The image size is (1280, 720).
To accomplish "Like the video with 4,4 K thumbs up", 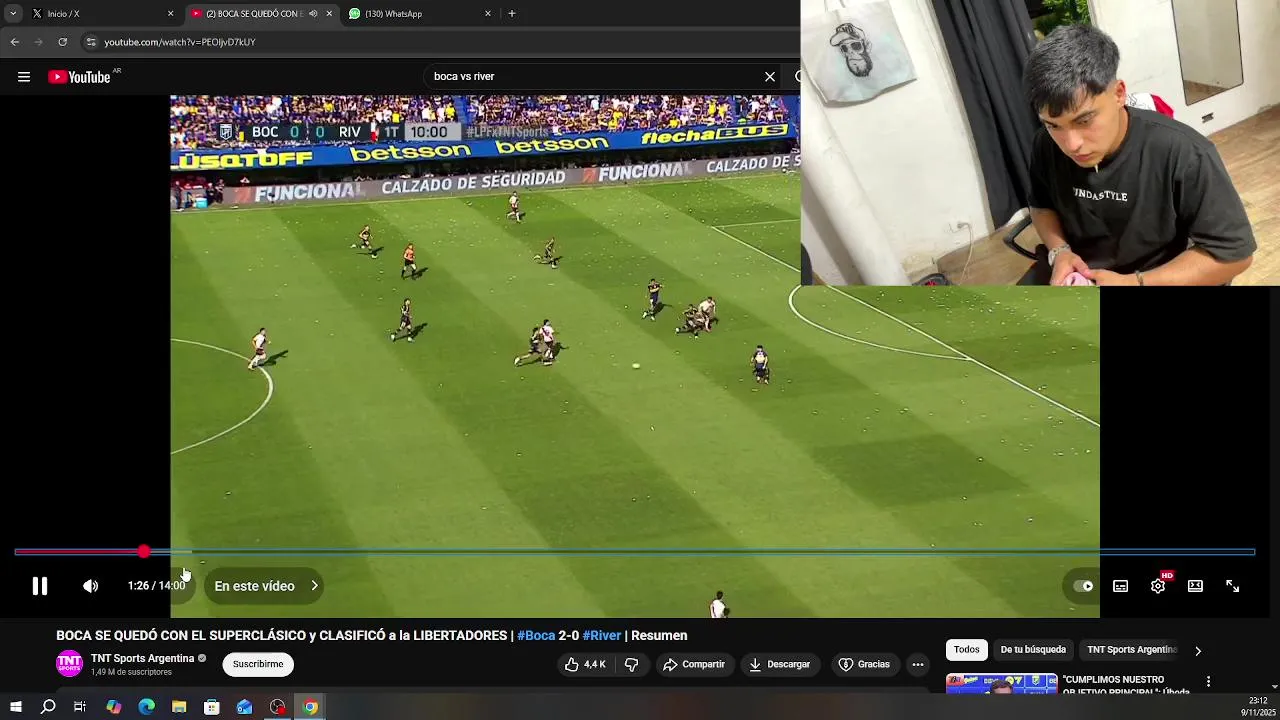I will coord(585,664).
